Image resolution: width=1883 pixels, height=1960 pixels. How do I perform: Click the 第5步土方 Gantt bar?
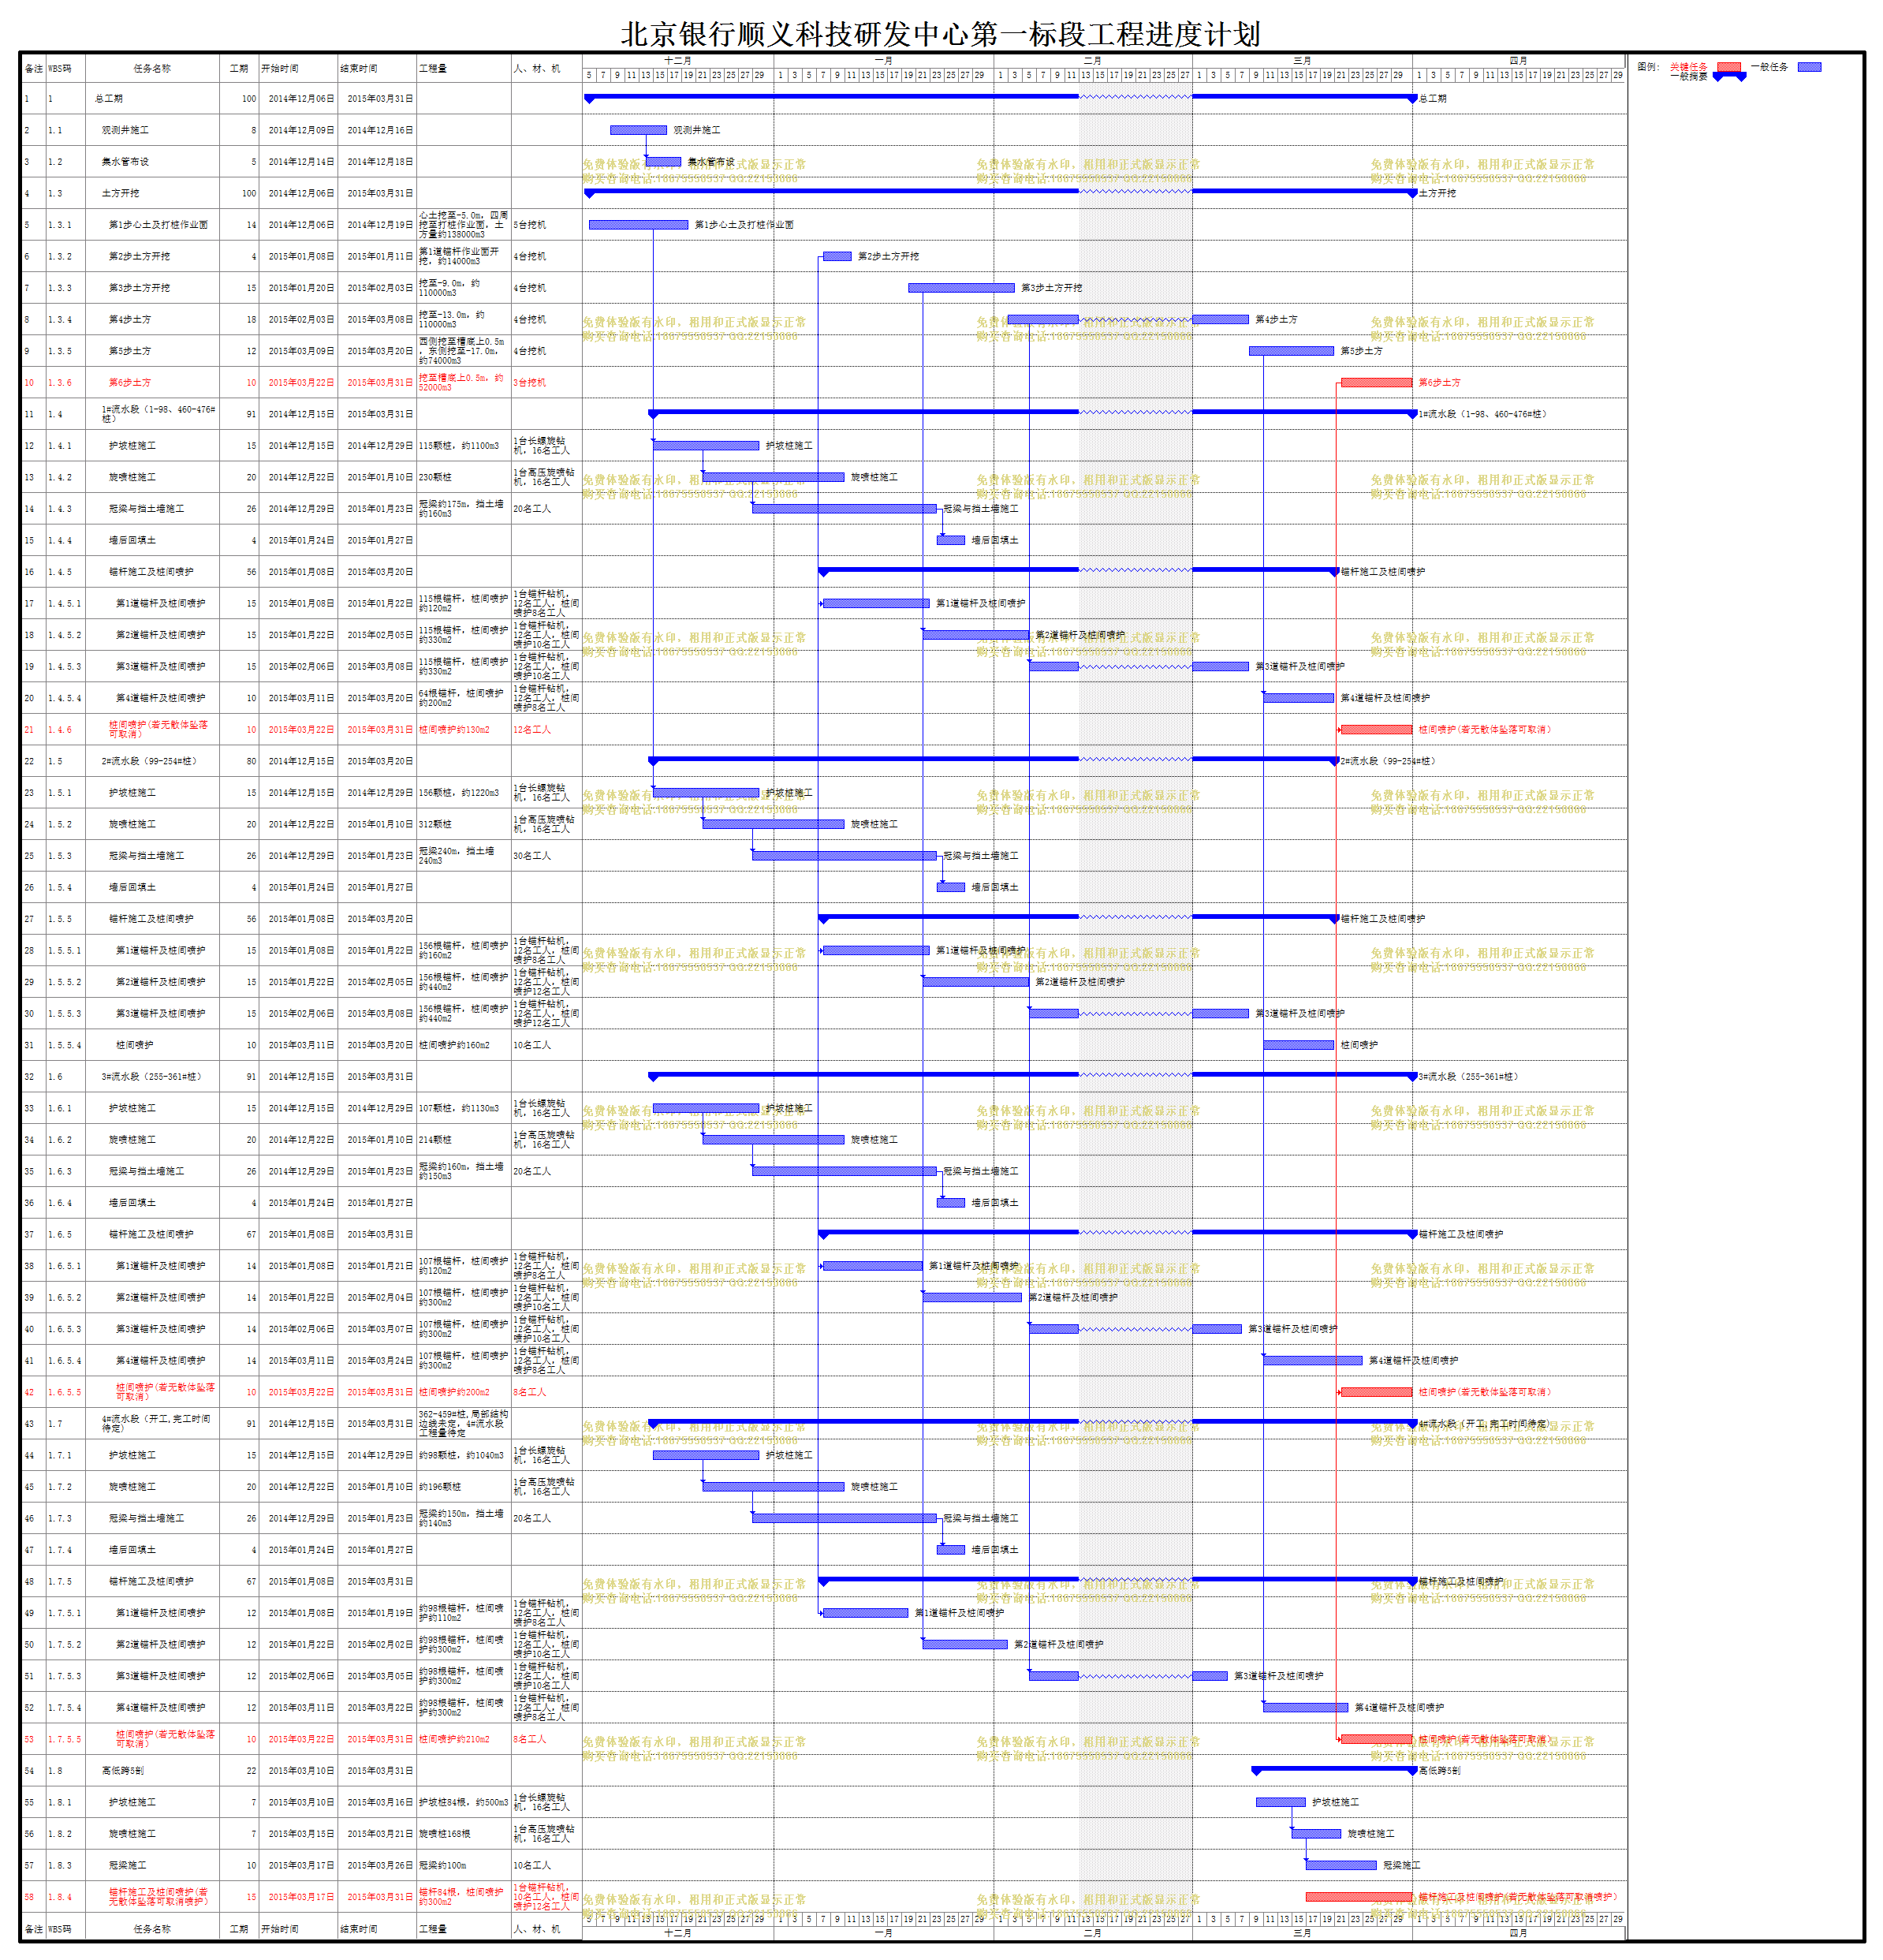pos(1291,351)
